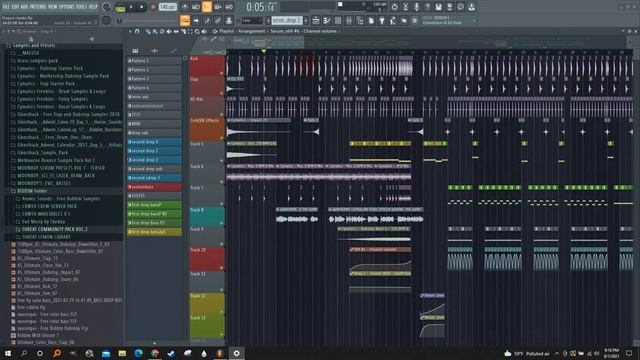Click the link note grouping chain icon
This screenshot has width=640, height=360.
[218, 20]
